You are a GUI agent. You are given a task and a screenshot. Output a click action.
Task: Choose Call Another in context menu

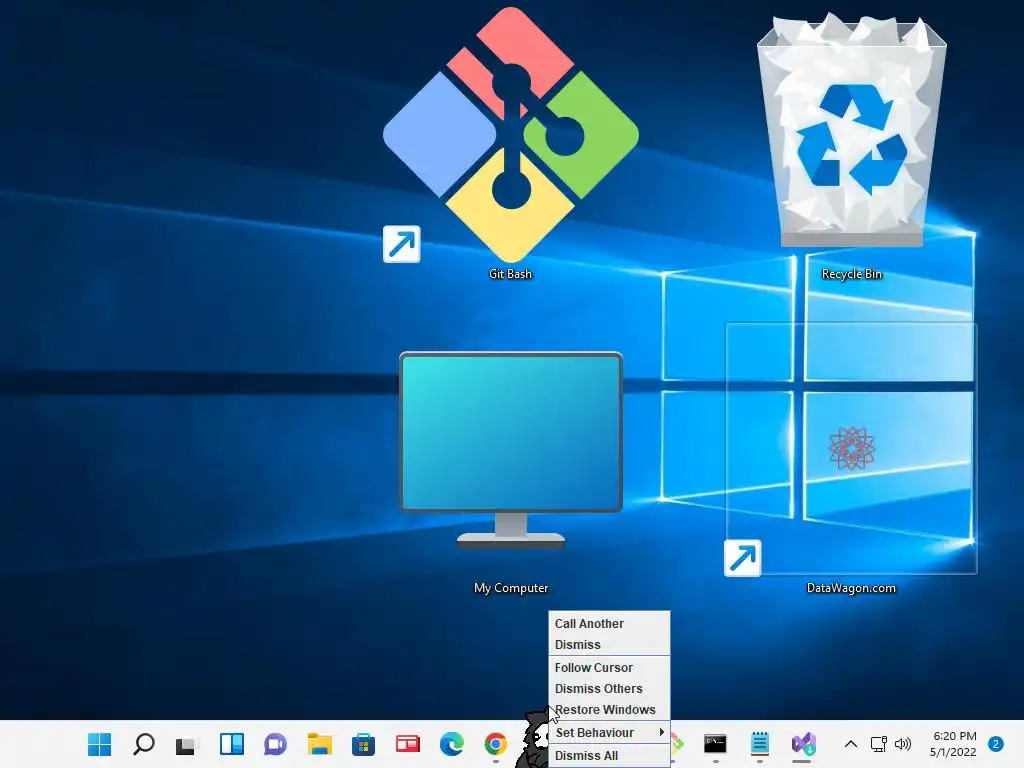609,624
